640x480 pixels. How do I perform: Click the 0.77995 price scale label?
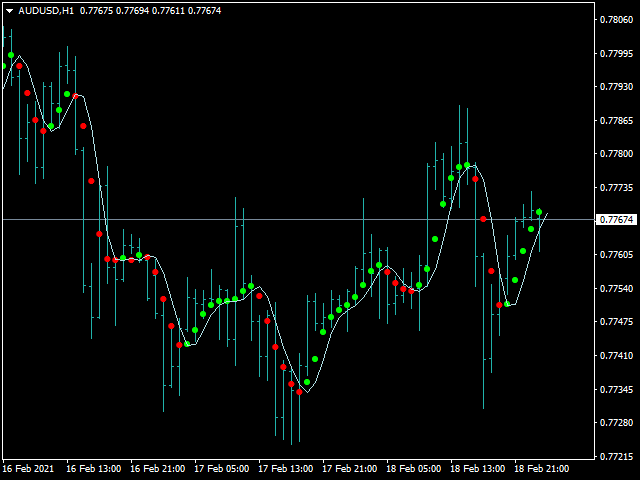pos(616,53)
